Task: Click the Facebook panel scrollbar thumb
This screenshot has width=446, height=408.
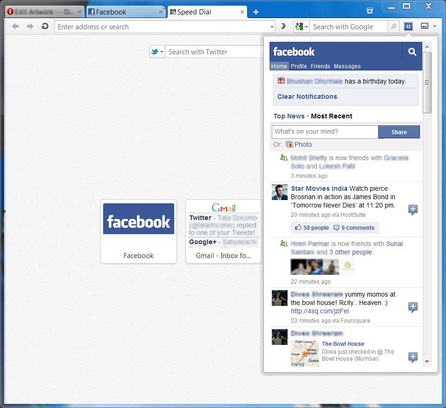Action: pos(427,83)
